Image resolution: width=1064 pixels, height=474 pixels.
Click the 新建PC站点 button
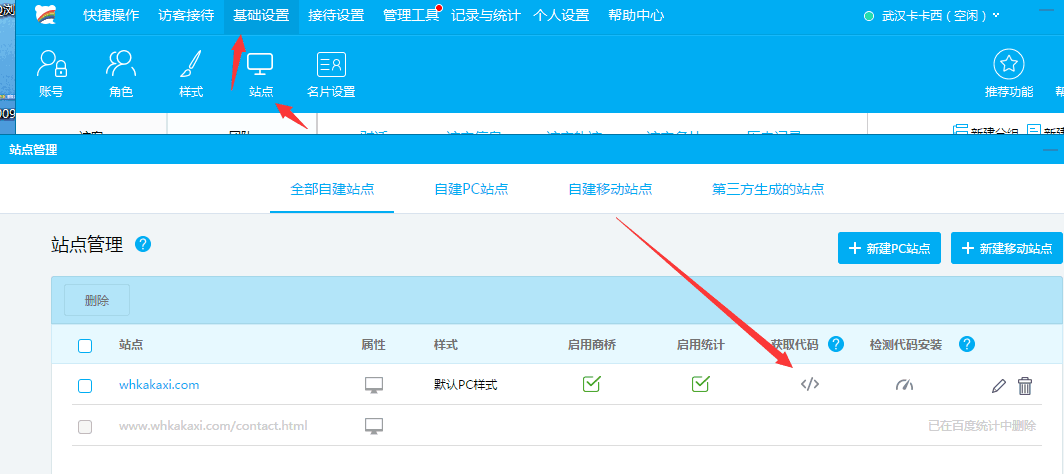[x=890, y=248]
